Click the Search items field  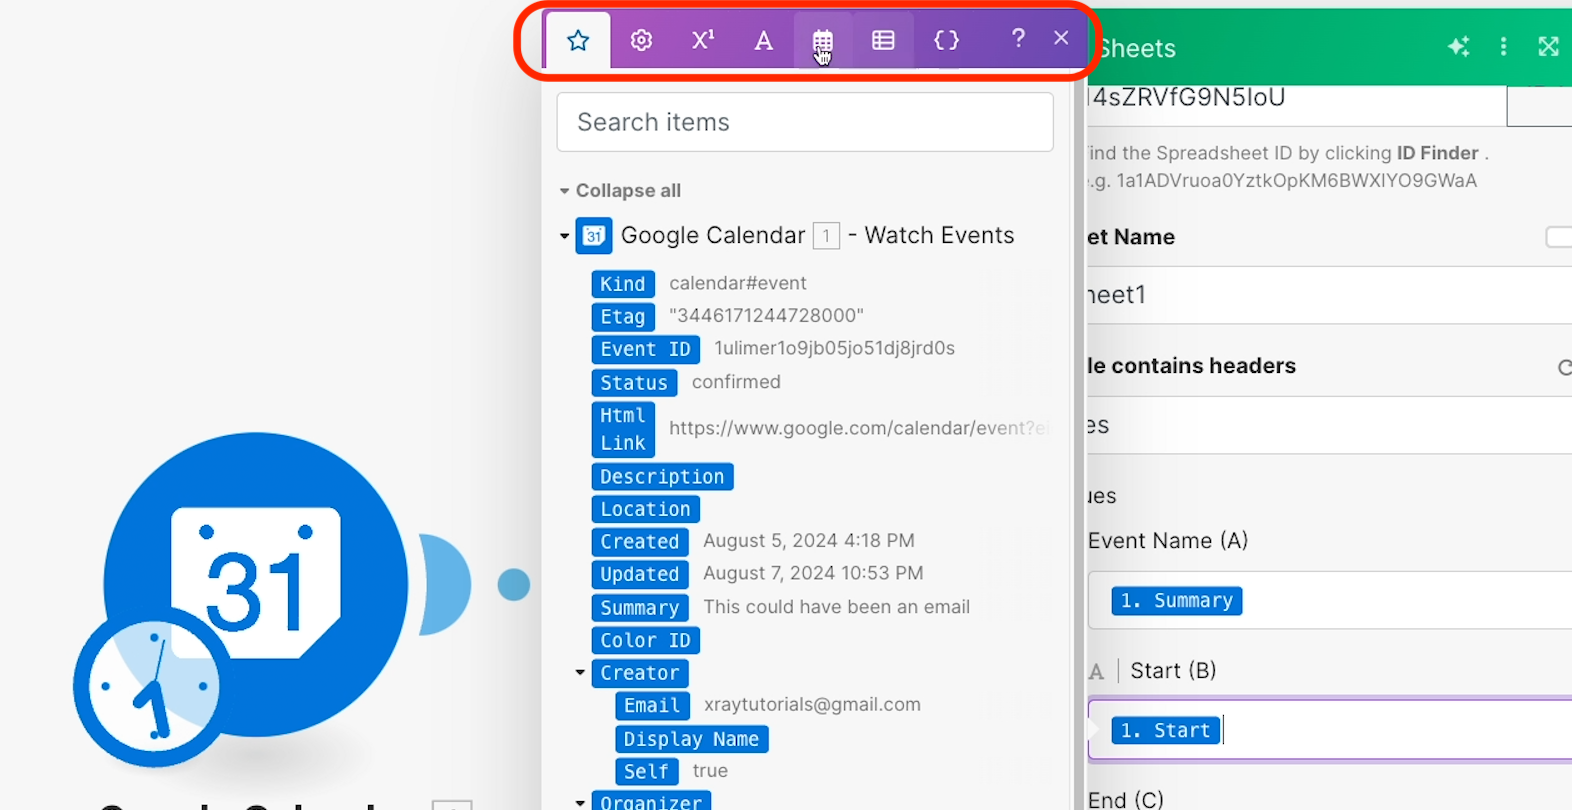pyautogui.click(x=805, y=122)
